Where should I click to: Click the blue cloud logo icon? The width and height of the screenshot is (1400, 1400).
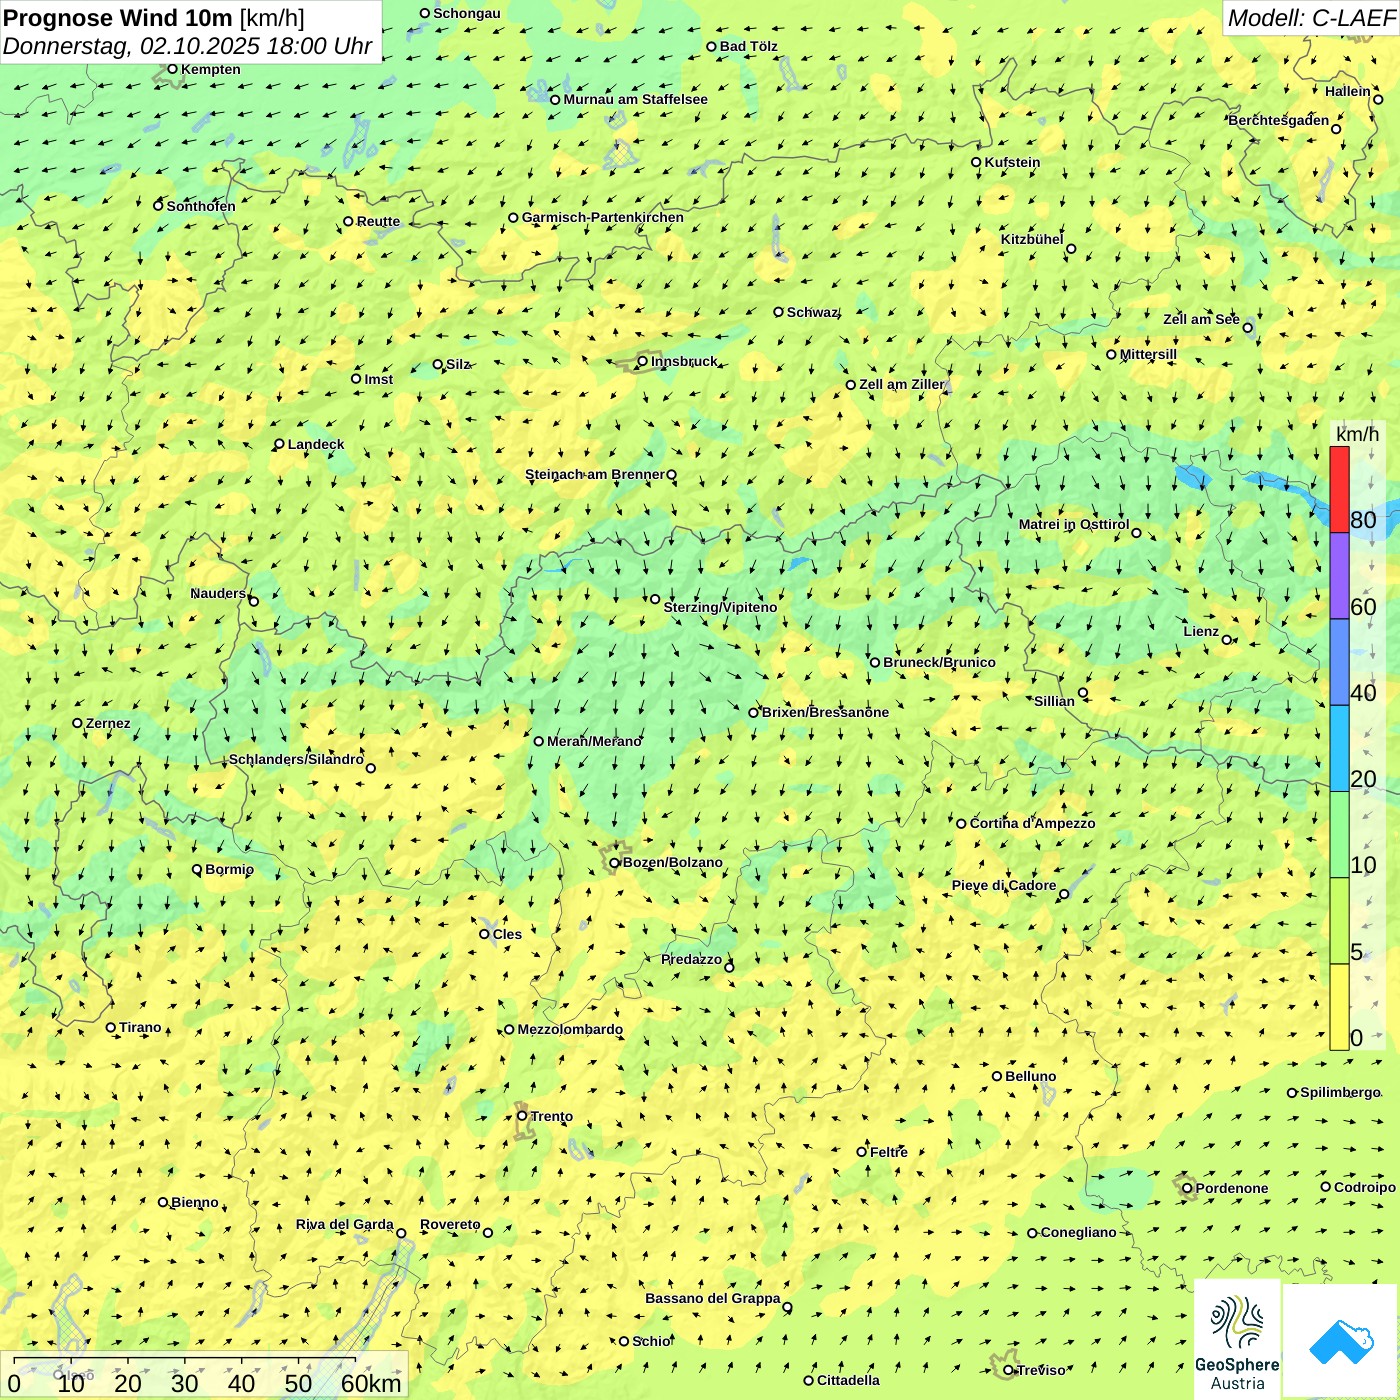pyautogui.click(x=1341, y=1342)
